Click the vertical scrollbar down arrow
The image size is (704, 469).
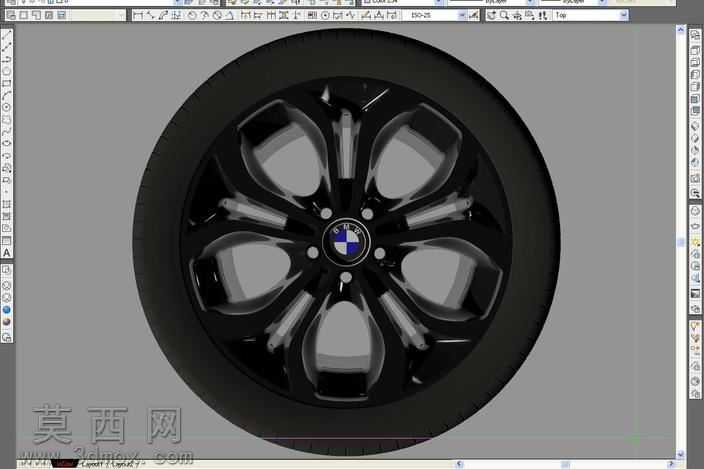(681, 454)
